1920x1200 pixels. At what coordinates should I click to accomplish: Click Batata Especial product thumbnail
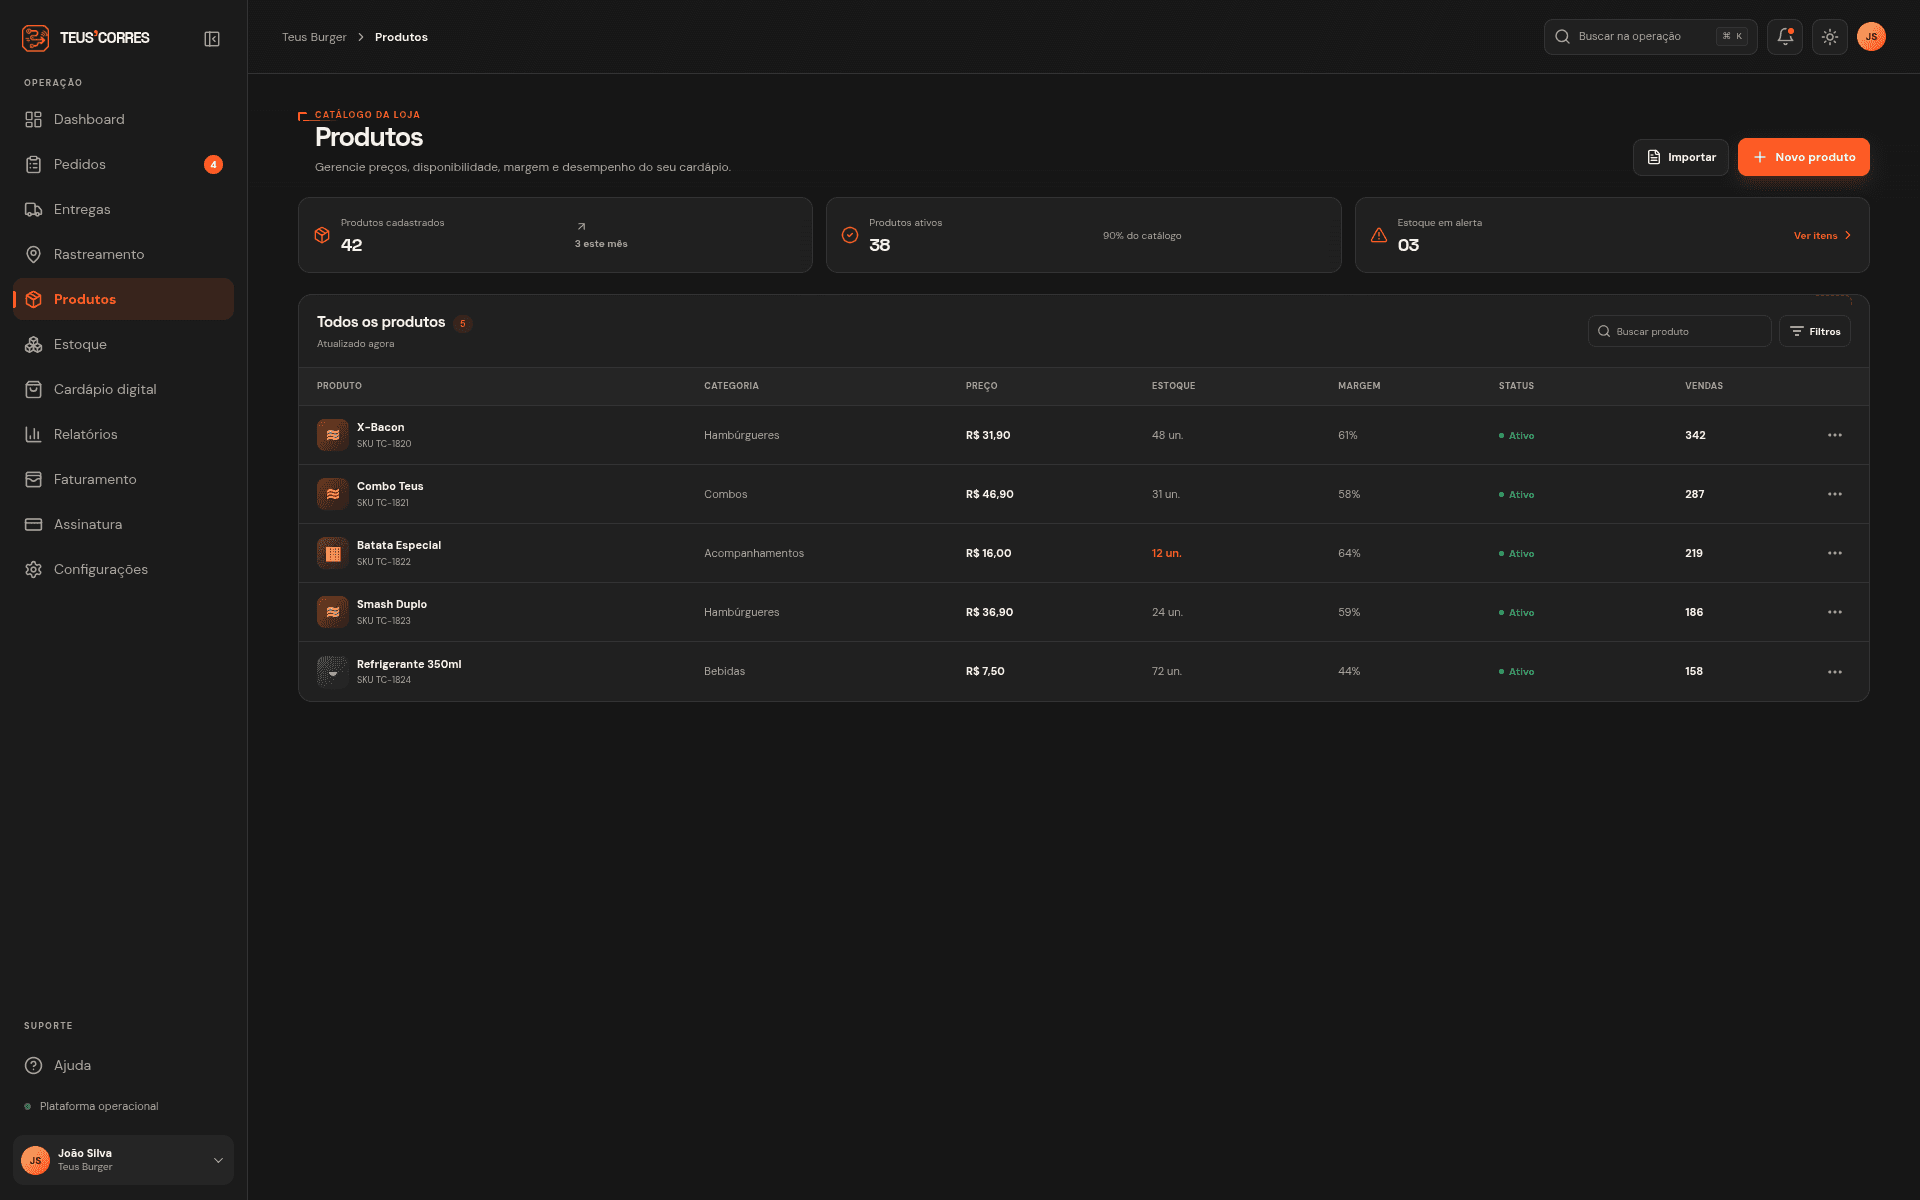(333, 553)
